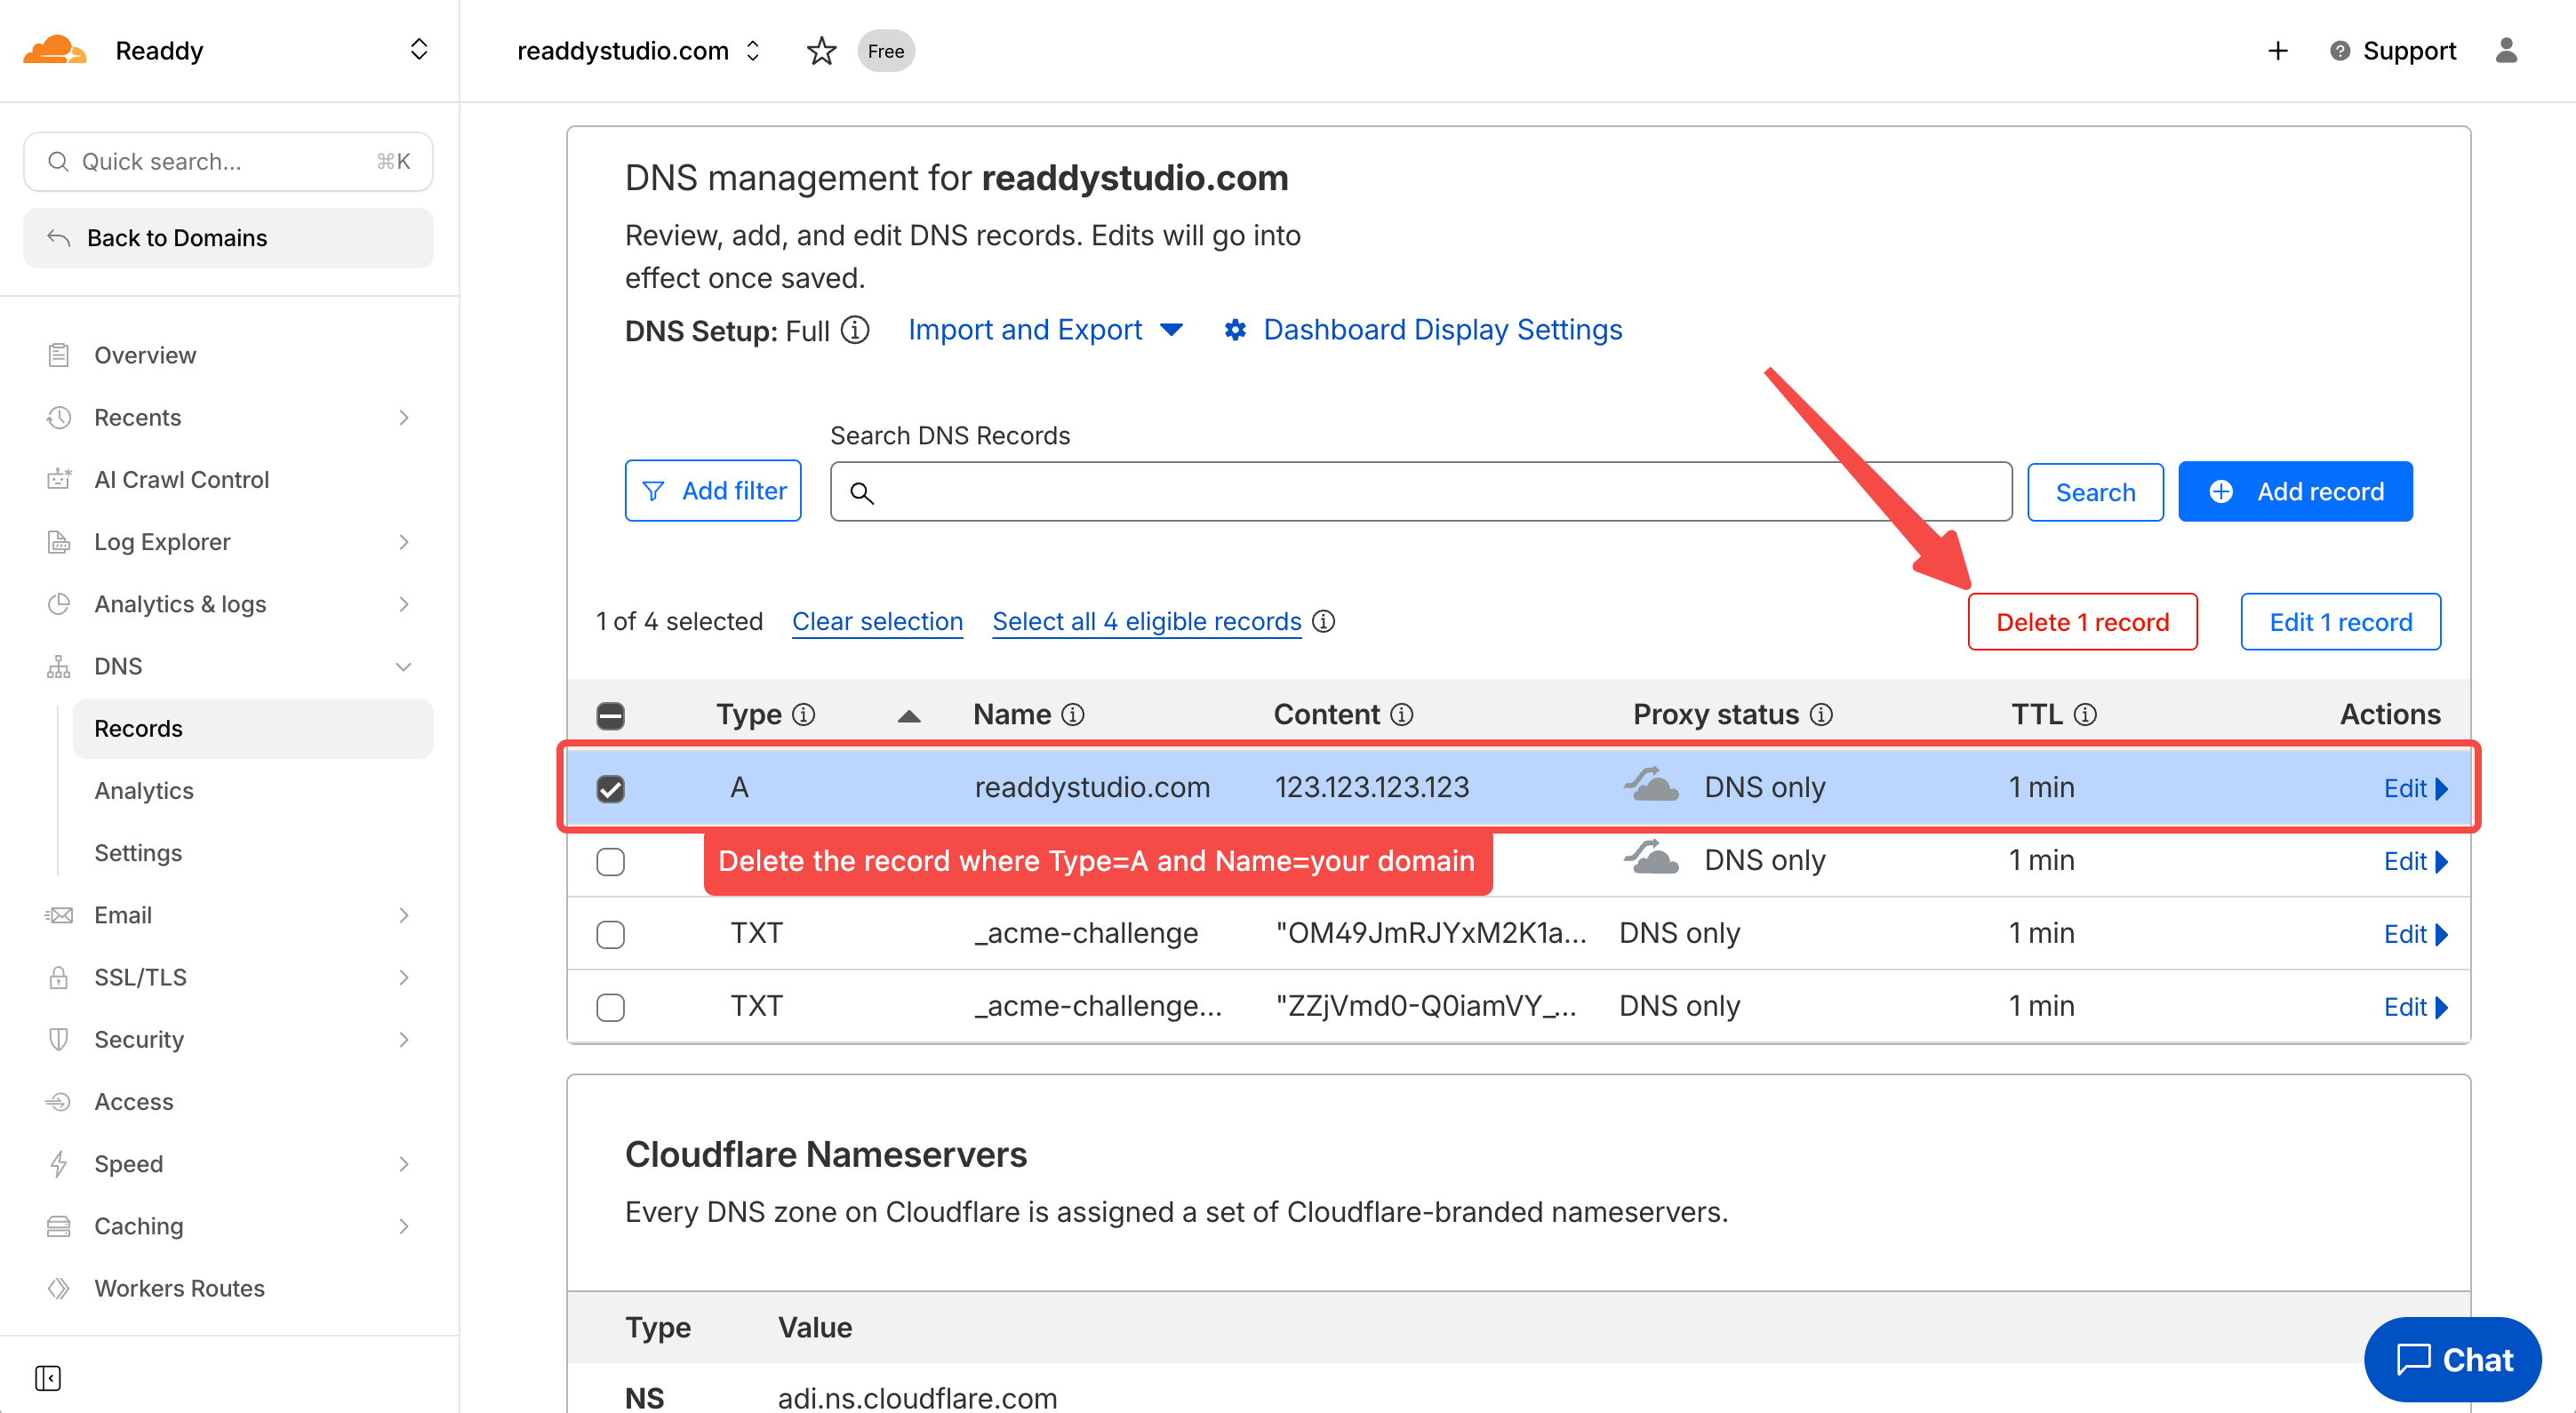Image resolution: width=2576 pixels, height=1413 pixels.
Task: Uncheck the A record readdystudio.com checkbox
Action: [610, 789]
